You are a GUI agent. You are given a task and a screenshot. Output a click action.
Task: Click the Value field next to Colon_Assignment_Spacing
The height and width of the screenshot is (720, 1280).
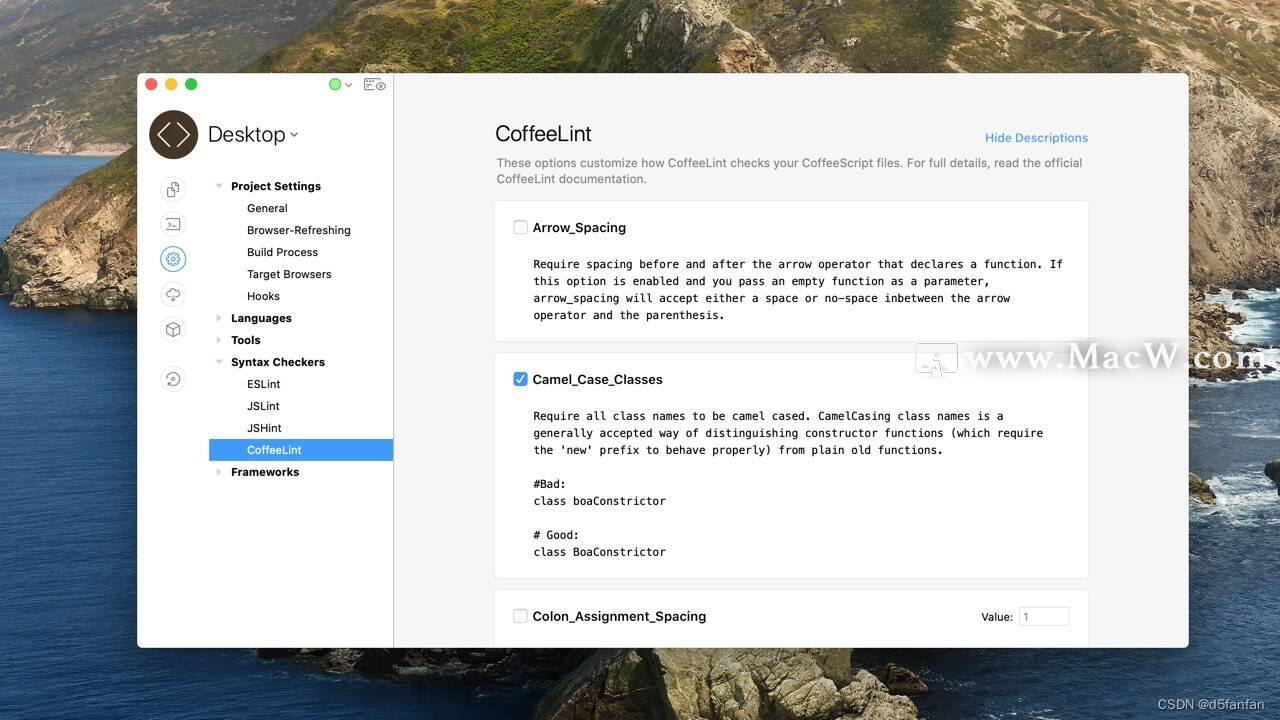point(1043,616)
